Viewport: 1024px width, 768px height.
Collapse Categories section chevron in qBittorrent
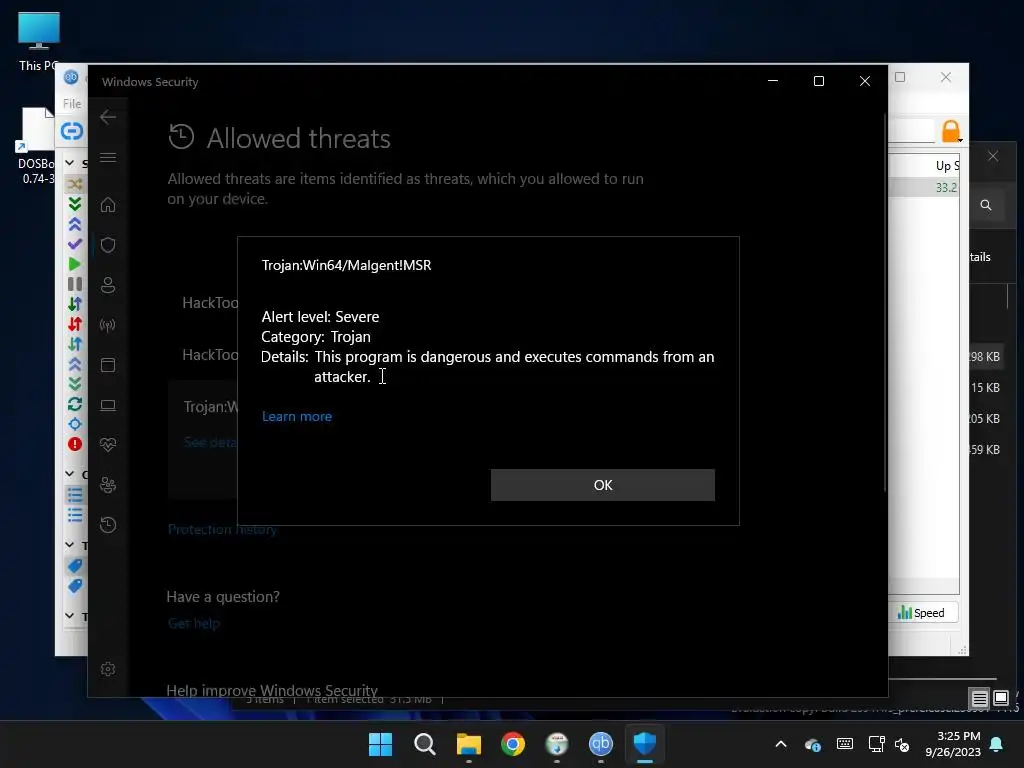coord(70,473)
